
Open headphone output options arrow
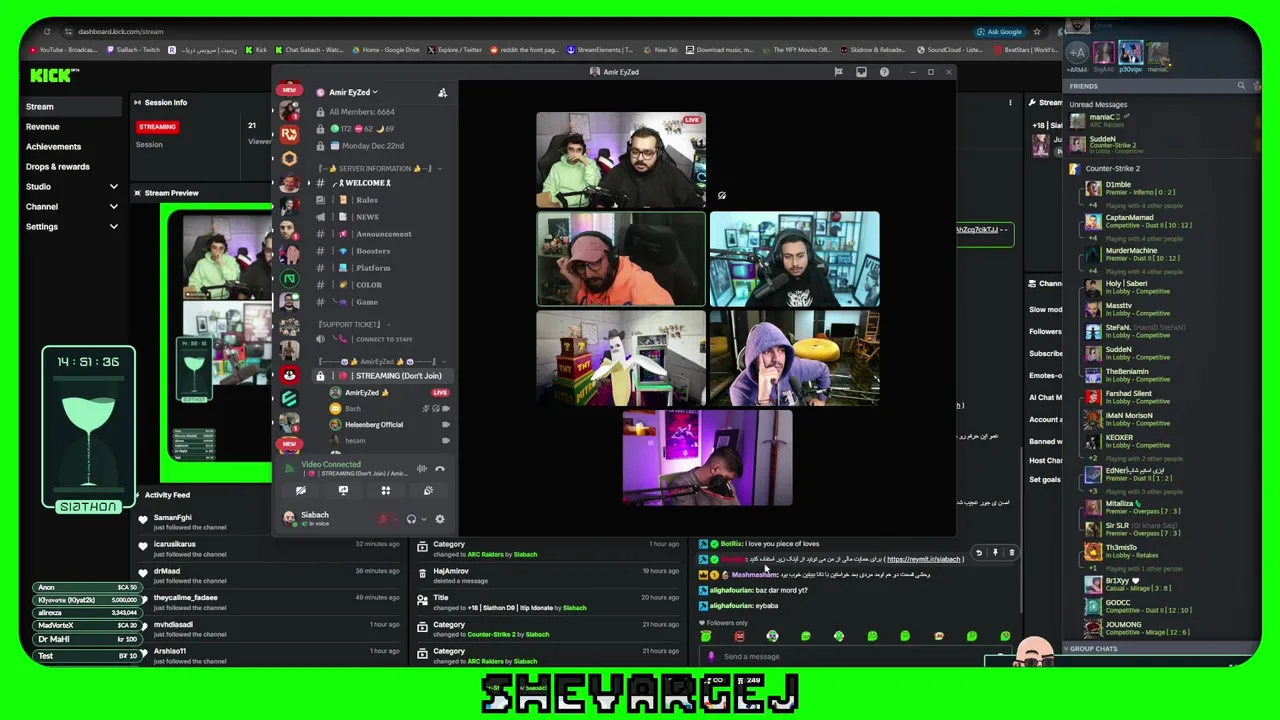pos(423,519)
